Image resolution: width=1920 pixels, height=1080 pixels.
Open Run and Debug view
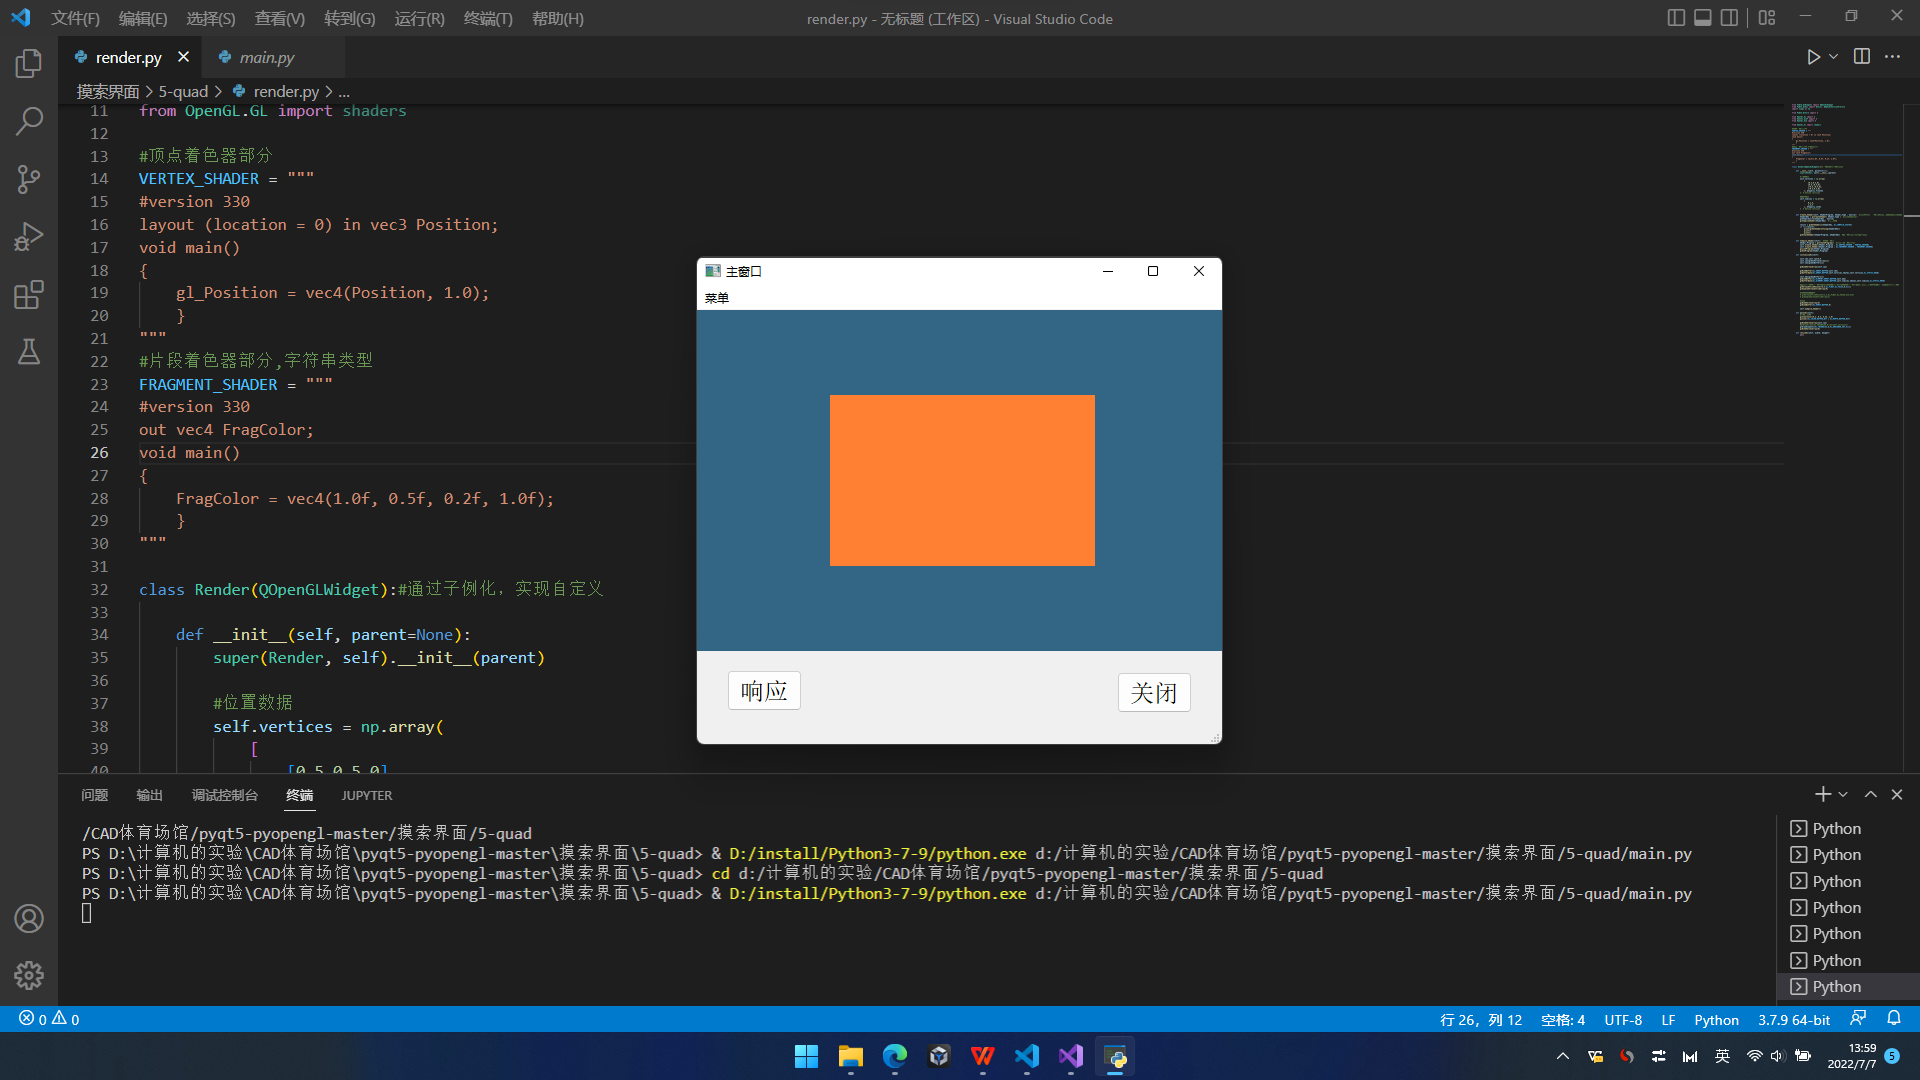coord(29,237)
